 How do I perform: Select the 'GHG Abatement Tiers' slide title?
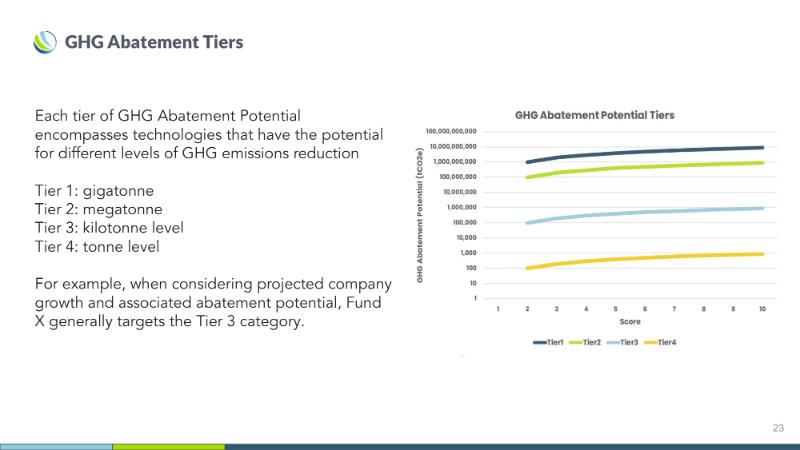[x=154, y=42]
